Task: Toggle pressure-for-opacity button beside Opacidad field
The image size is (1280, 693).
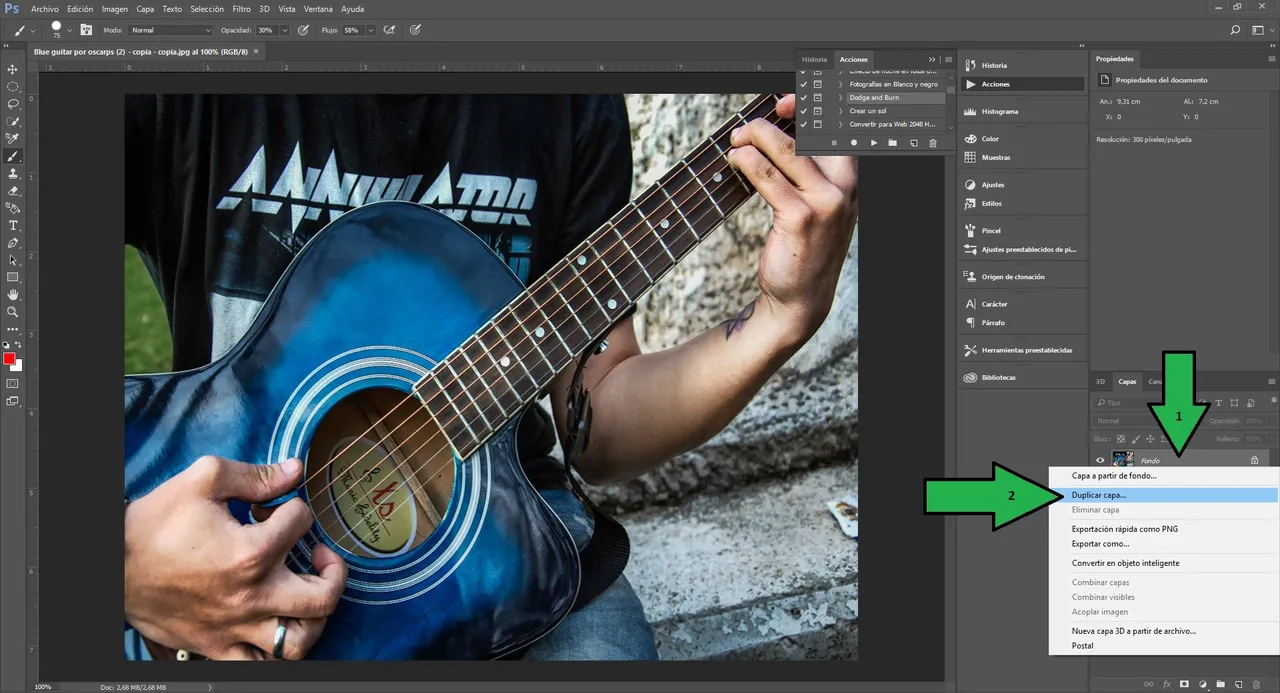Action: 303,30
